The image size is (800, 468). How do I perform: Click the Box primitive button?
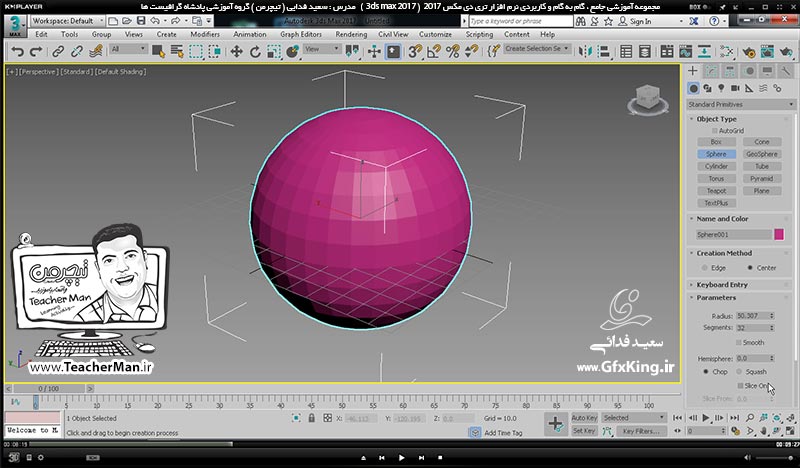coord(716,142)
